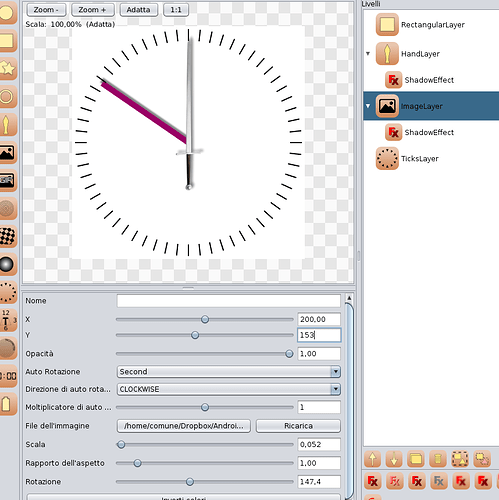Move the selected layer up
Screen dimensions: 499x500
point(373,459)
